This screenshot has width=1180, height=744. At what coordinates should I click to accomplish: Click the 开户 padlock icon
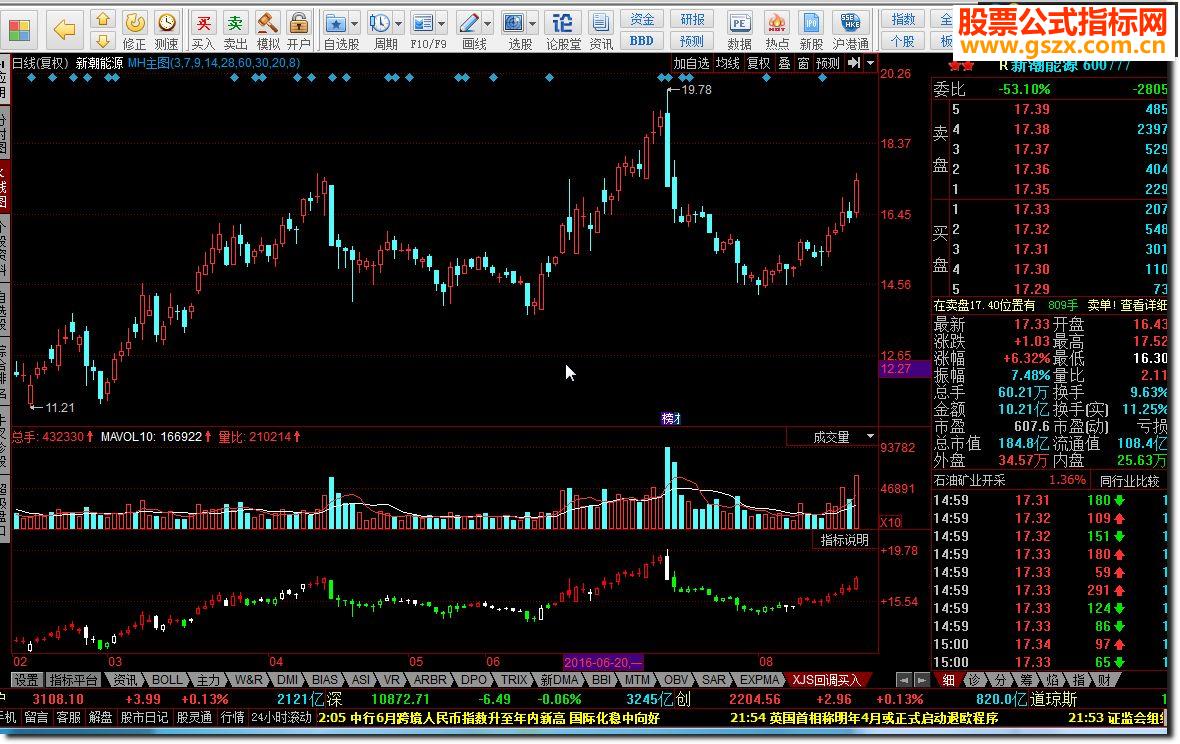tap(298, 28)
